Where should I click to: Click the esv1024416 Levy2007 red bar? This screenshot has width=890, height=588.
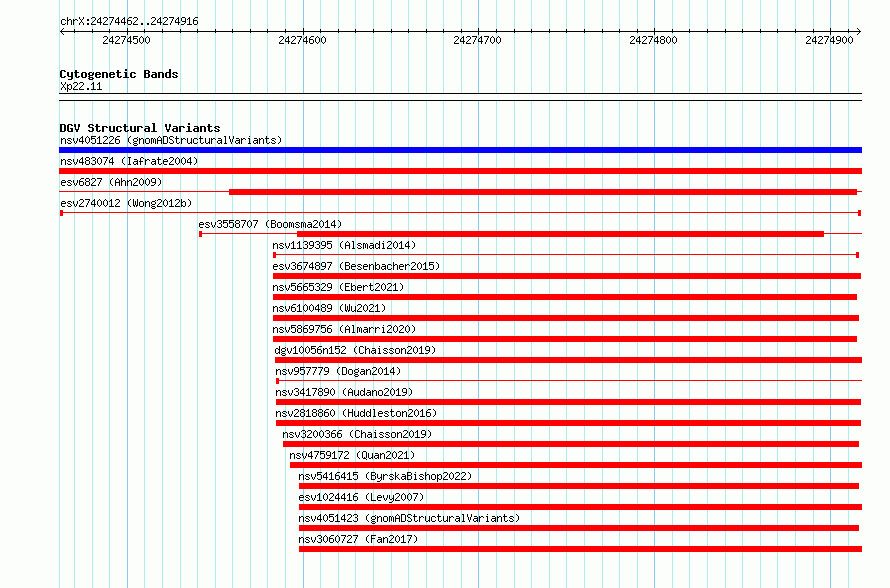tap(581, 507)
